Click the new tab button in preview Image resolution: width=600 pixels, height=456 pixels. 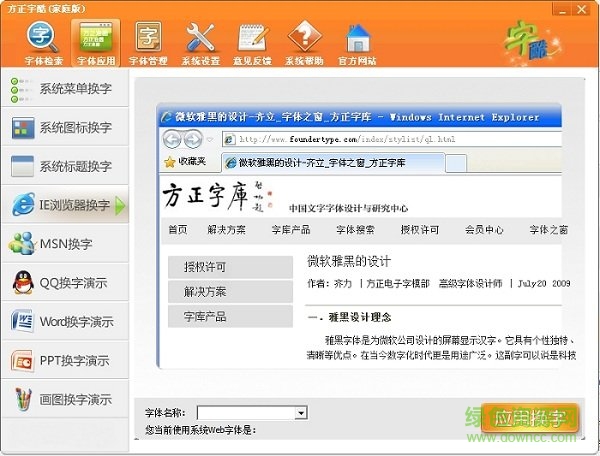coord(456,163)
